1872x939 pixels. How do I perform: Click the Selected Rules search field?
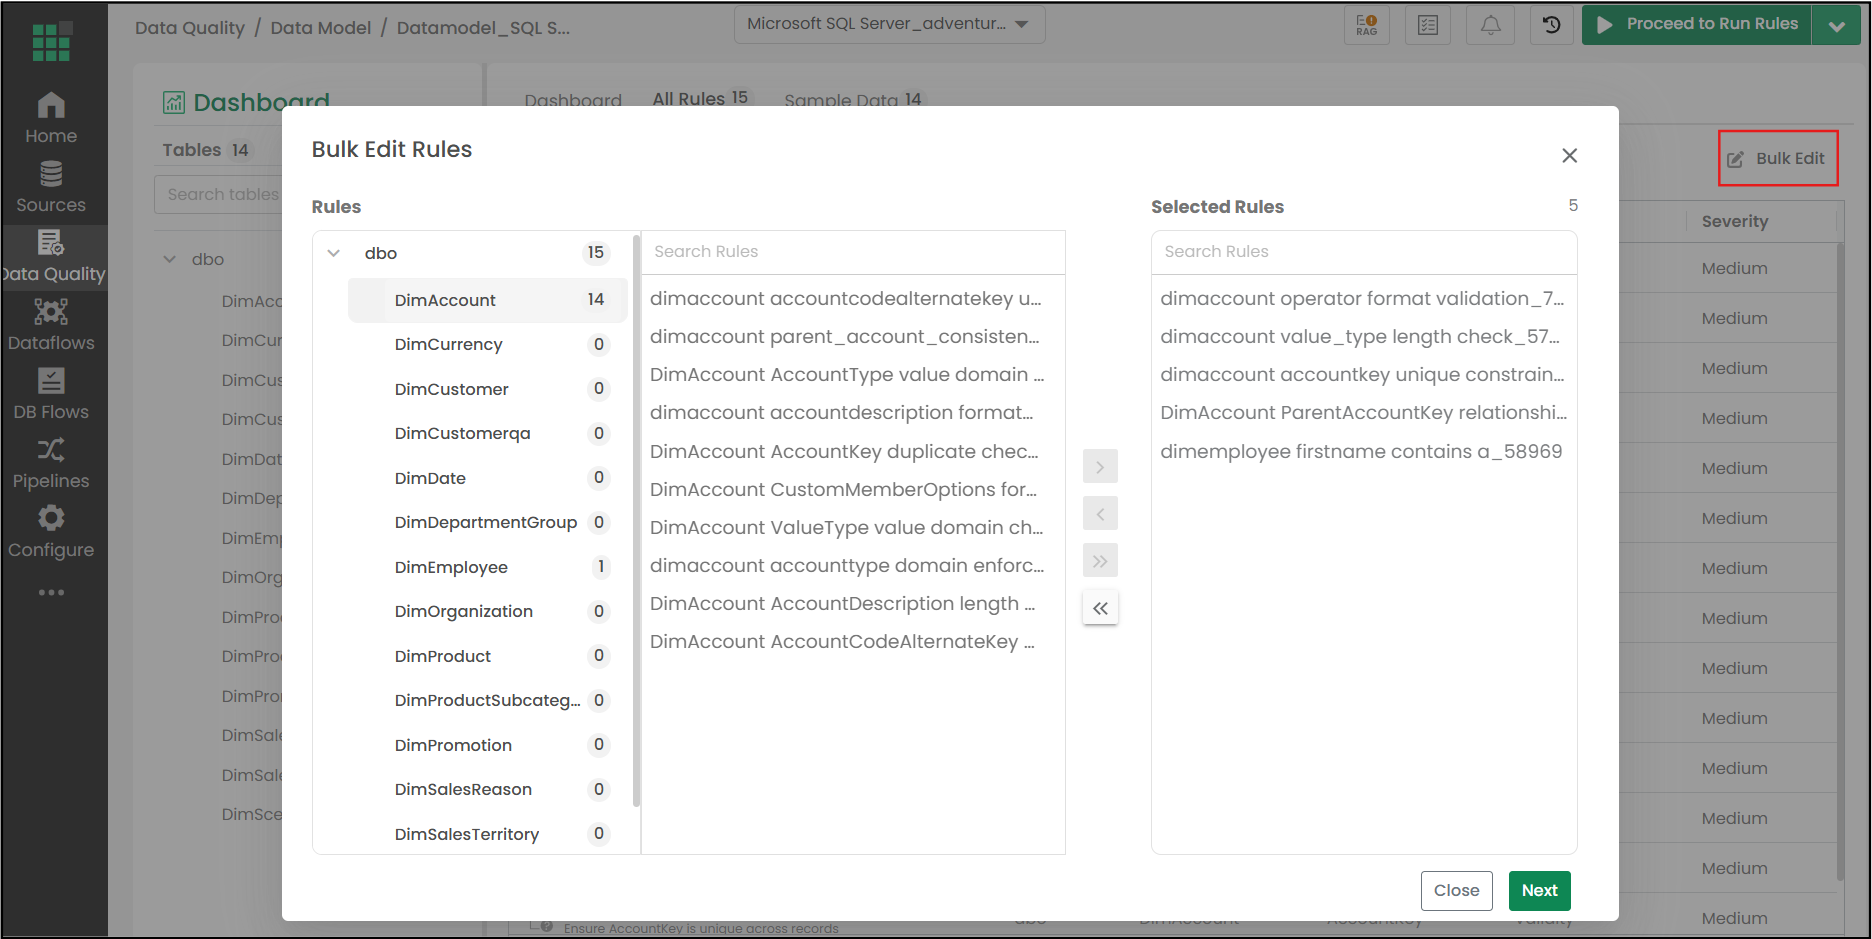[1364, 252]
